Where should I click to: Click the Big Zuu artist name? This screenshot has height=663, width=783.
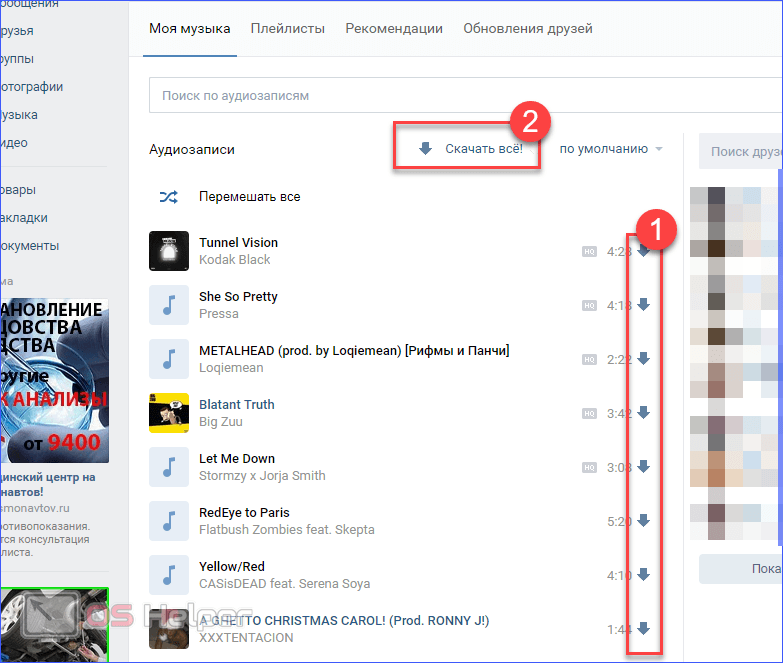[x=221, y=422]
